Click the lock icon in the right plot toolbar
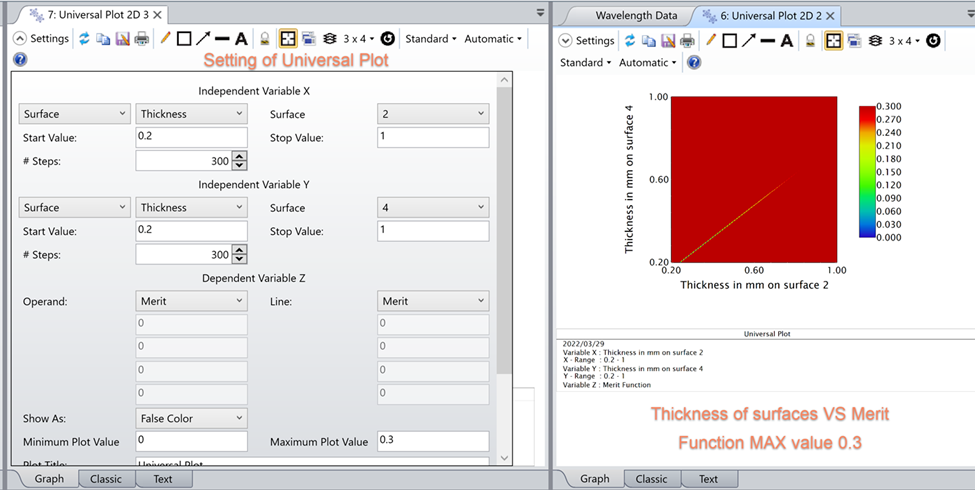 810,41
